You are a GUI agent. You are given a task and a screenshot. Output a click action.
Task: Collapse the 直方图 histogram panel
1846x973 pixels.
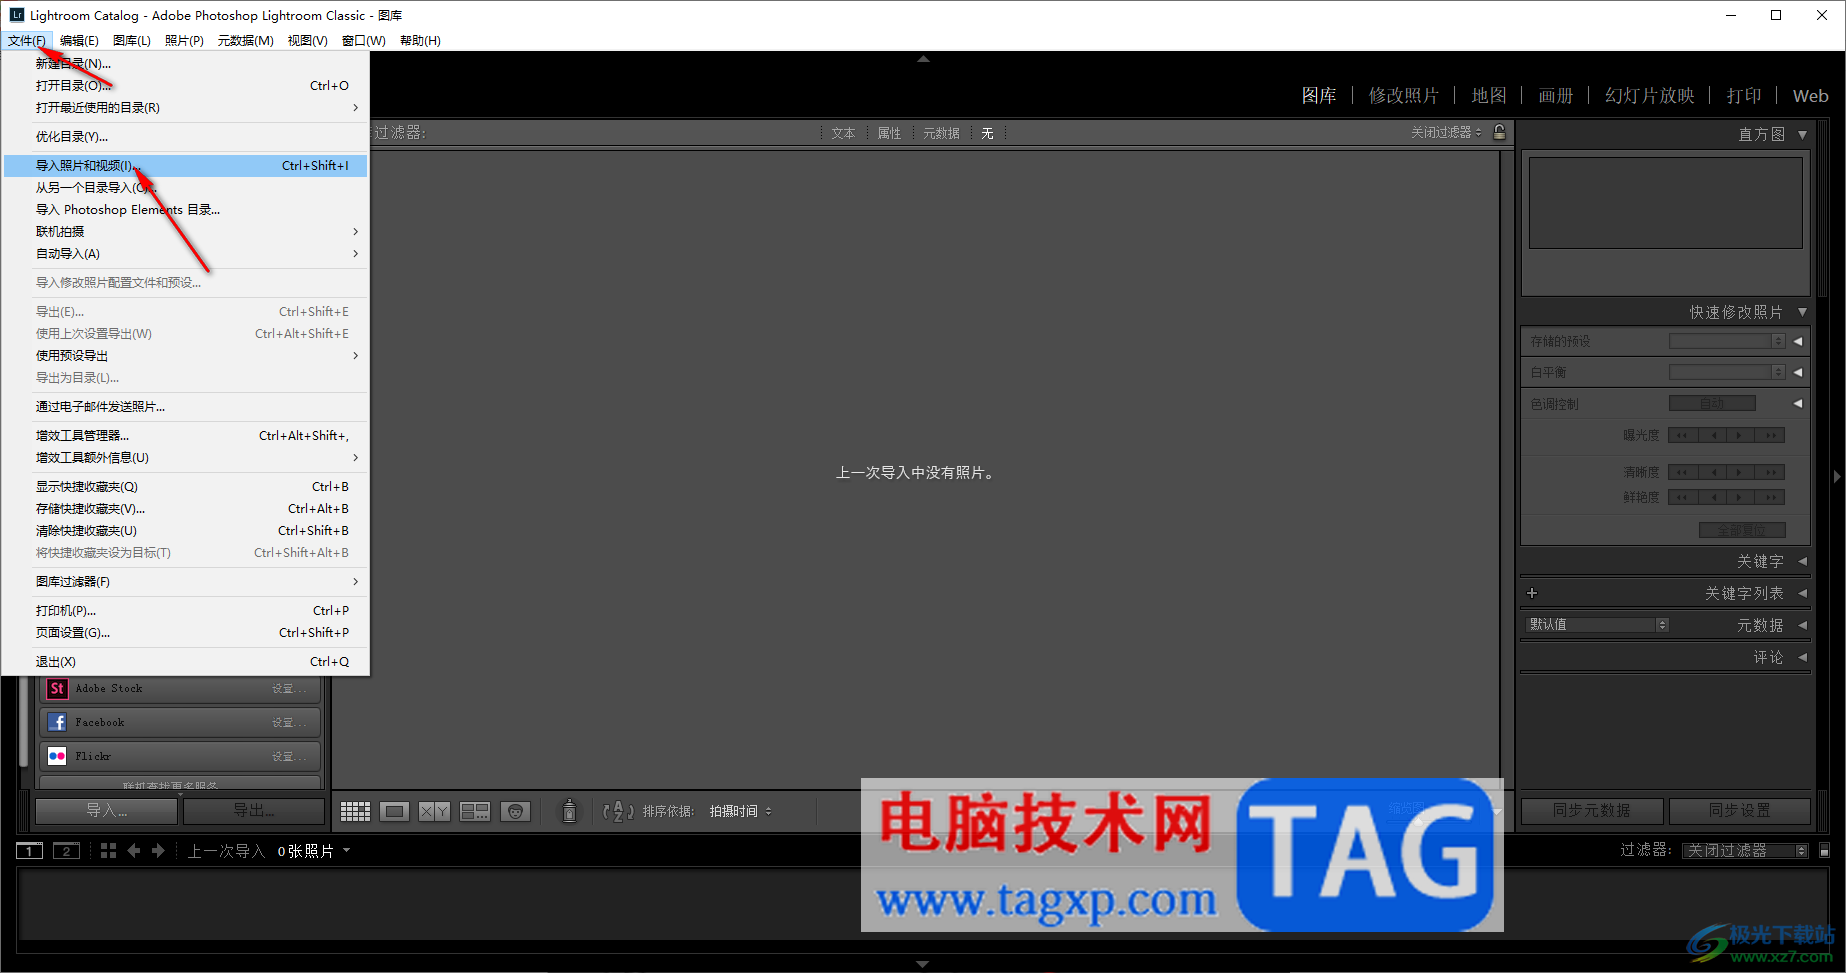1802,134
